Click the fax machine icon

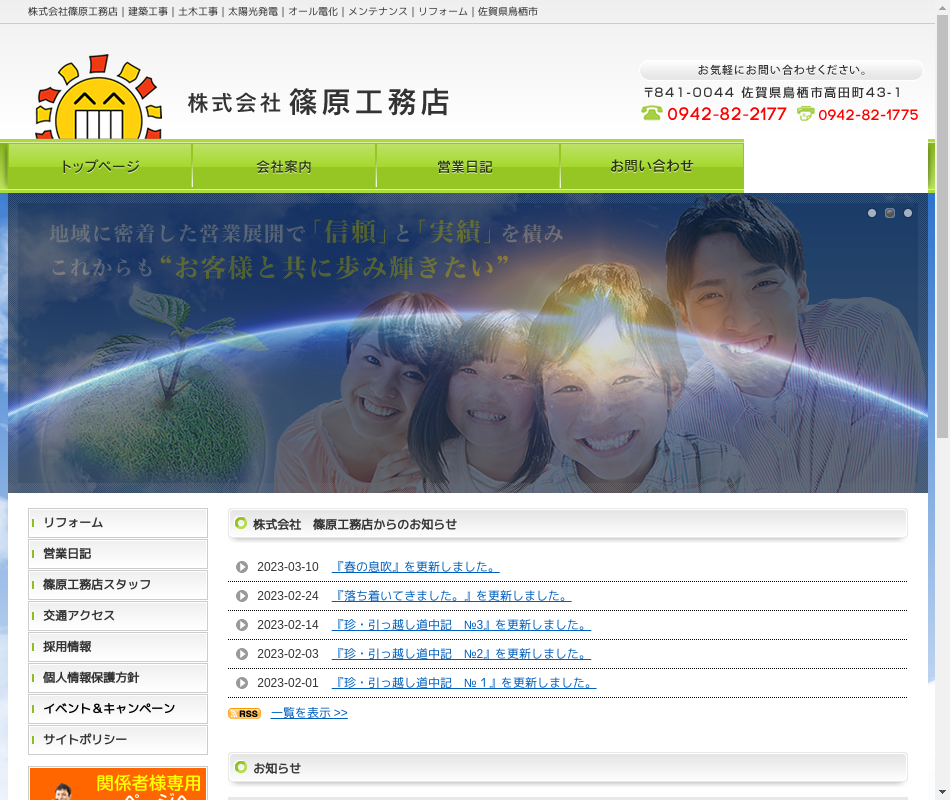point(805,114)
